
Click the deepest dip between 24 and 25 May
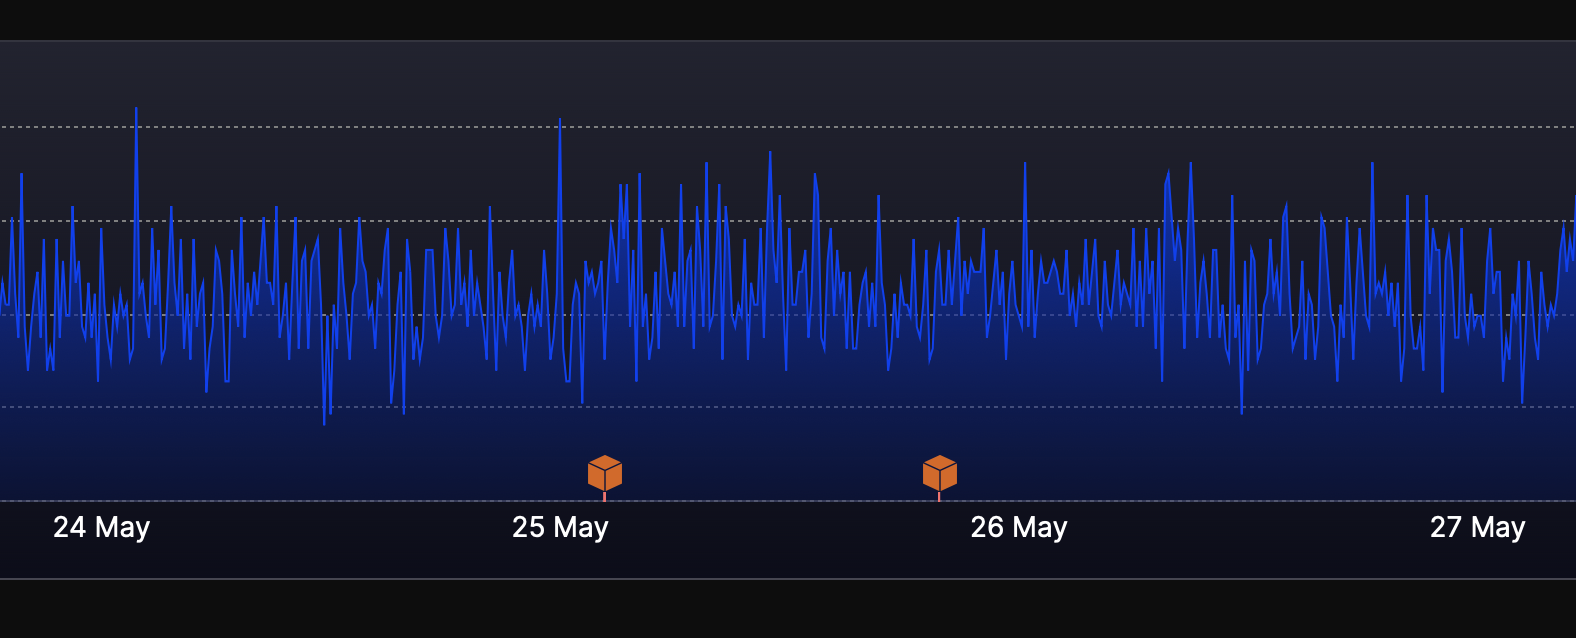pos(324,424)
